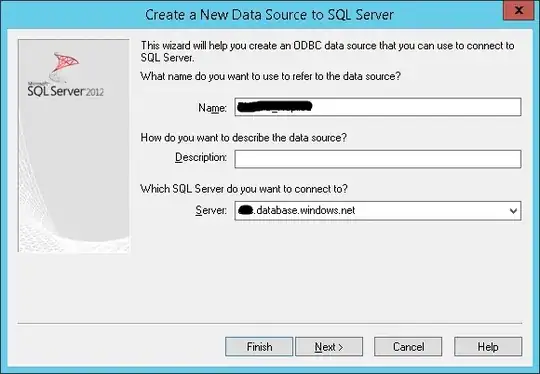Cancel the data source wizard
The image size is (540, 374).
coord(408,346)
